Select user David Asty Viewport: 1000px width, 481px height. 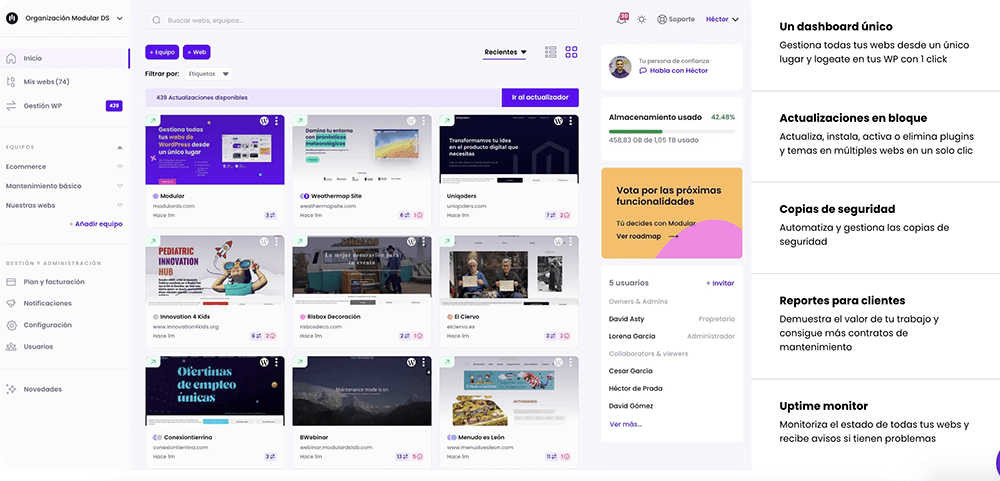[x=626, y=319]
